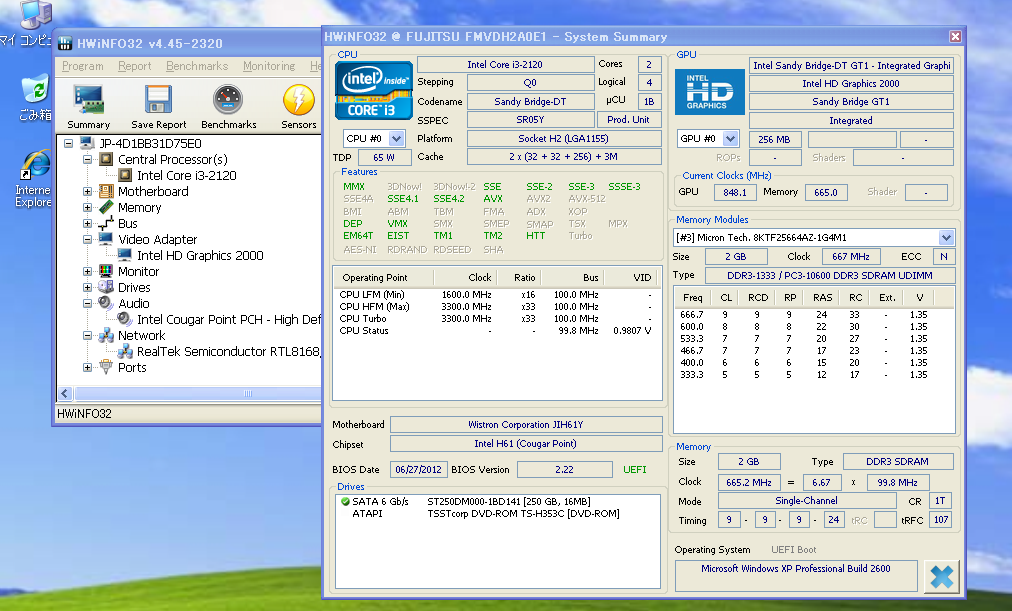The image size is (1012, 611).
Task: Open the Micron memory module dropdown
Action: click(x=946, y=238)
